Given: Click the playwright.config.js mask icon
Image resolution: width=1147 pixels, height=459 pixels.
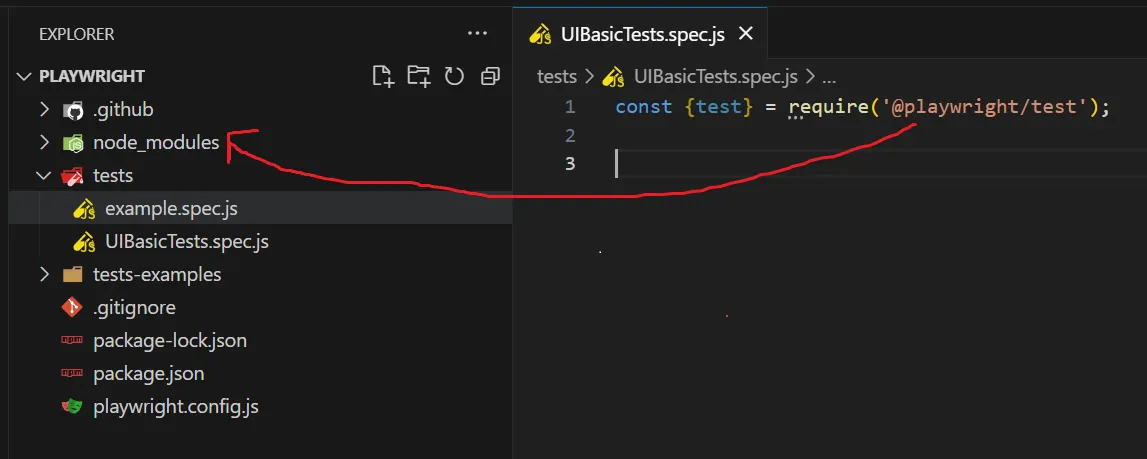Looking at the screenshot, I should click(72, 406).
